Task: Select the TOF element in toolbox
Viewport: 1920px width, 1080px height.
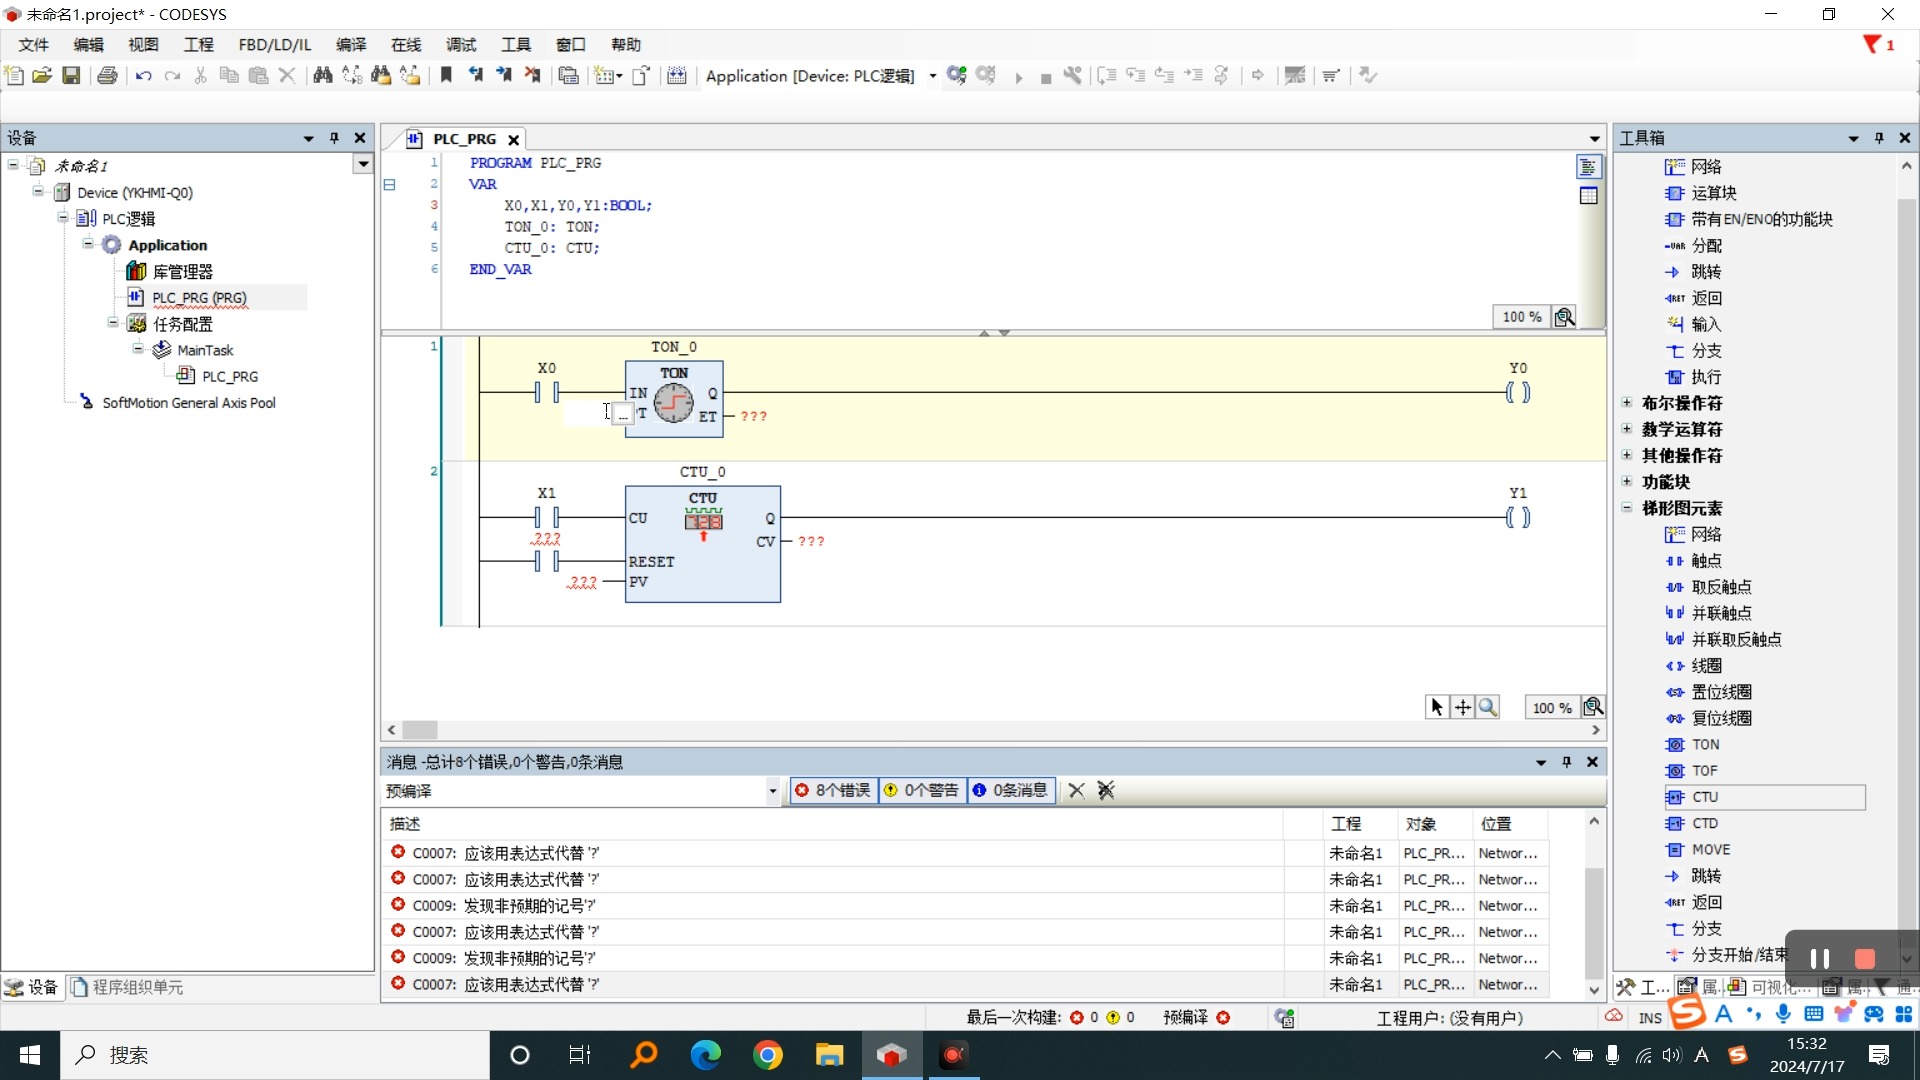Action: pos(1704,771)
